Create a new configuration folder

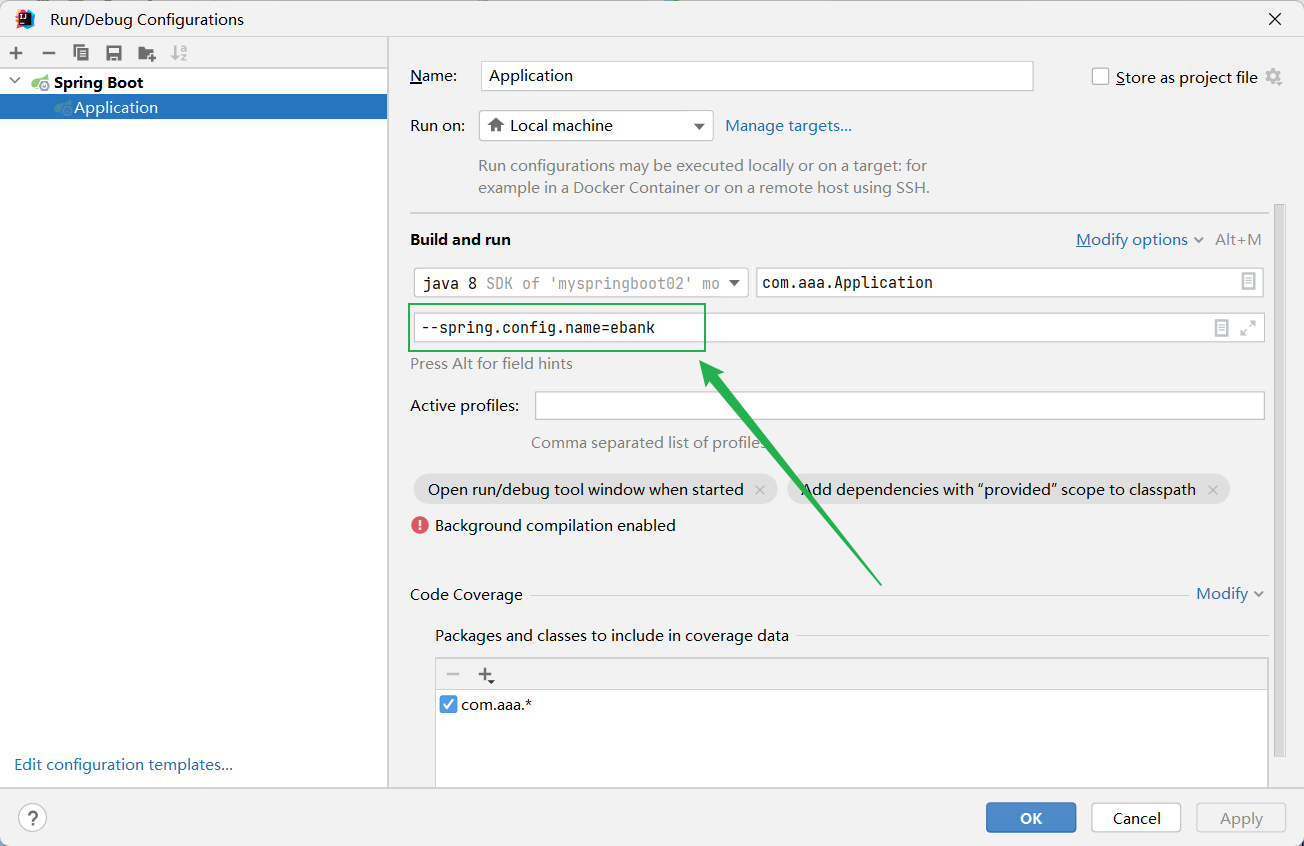(x=147, y=53)
